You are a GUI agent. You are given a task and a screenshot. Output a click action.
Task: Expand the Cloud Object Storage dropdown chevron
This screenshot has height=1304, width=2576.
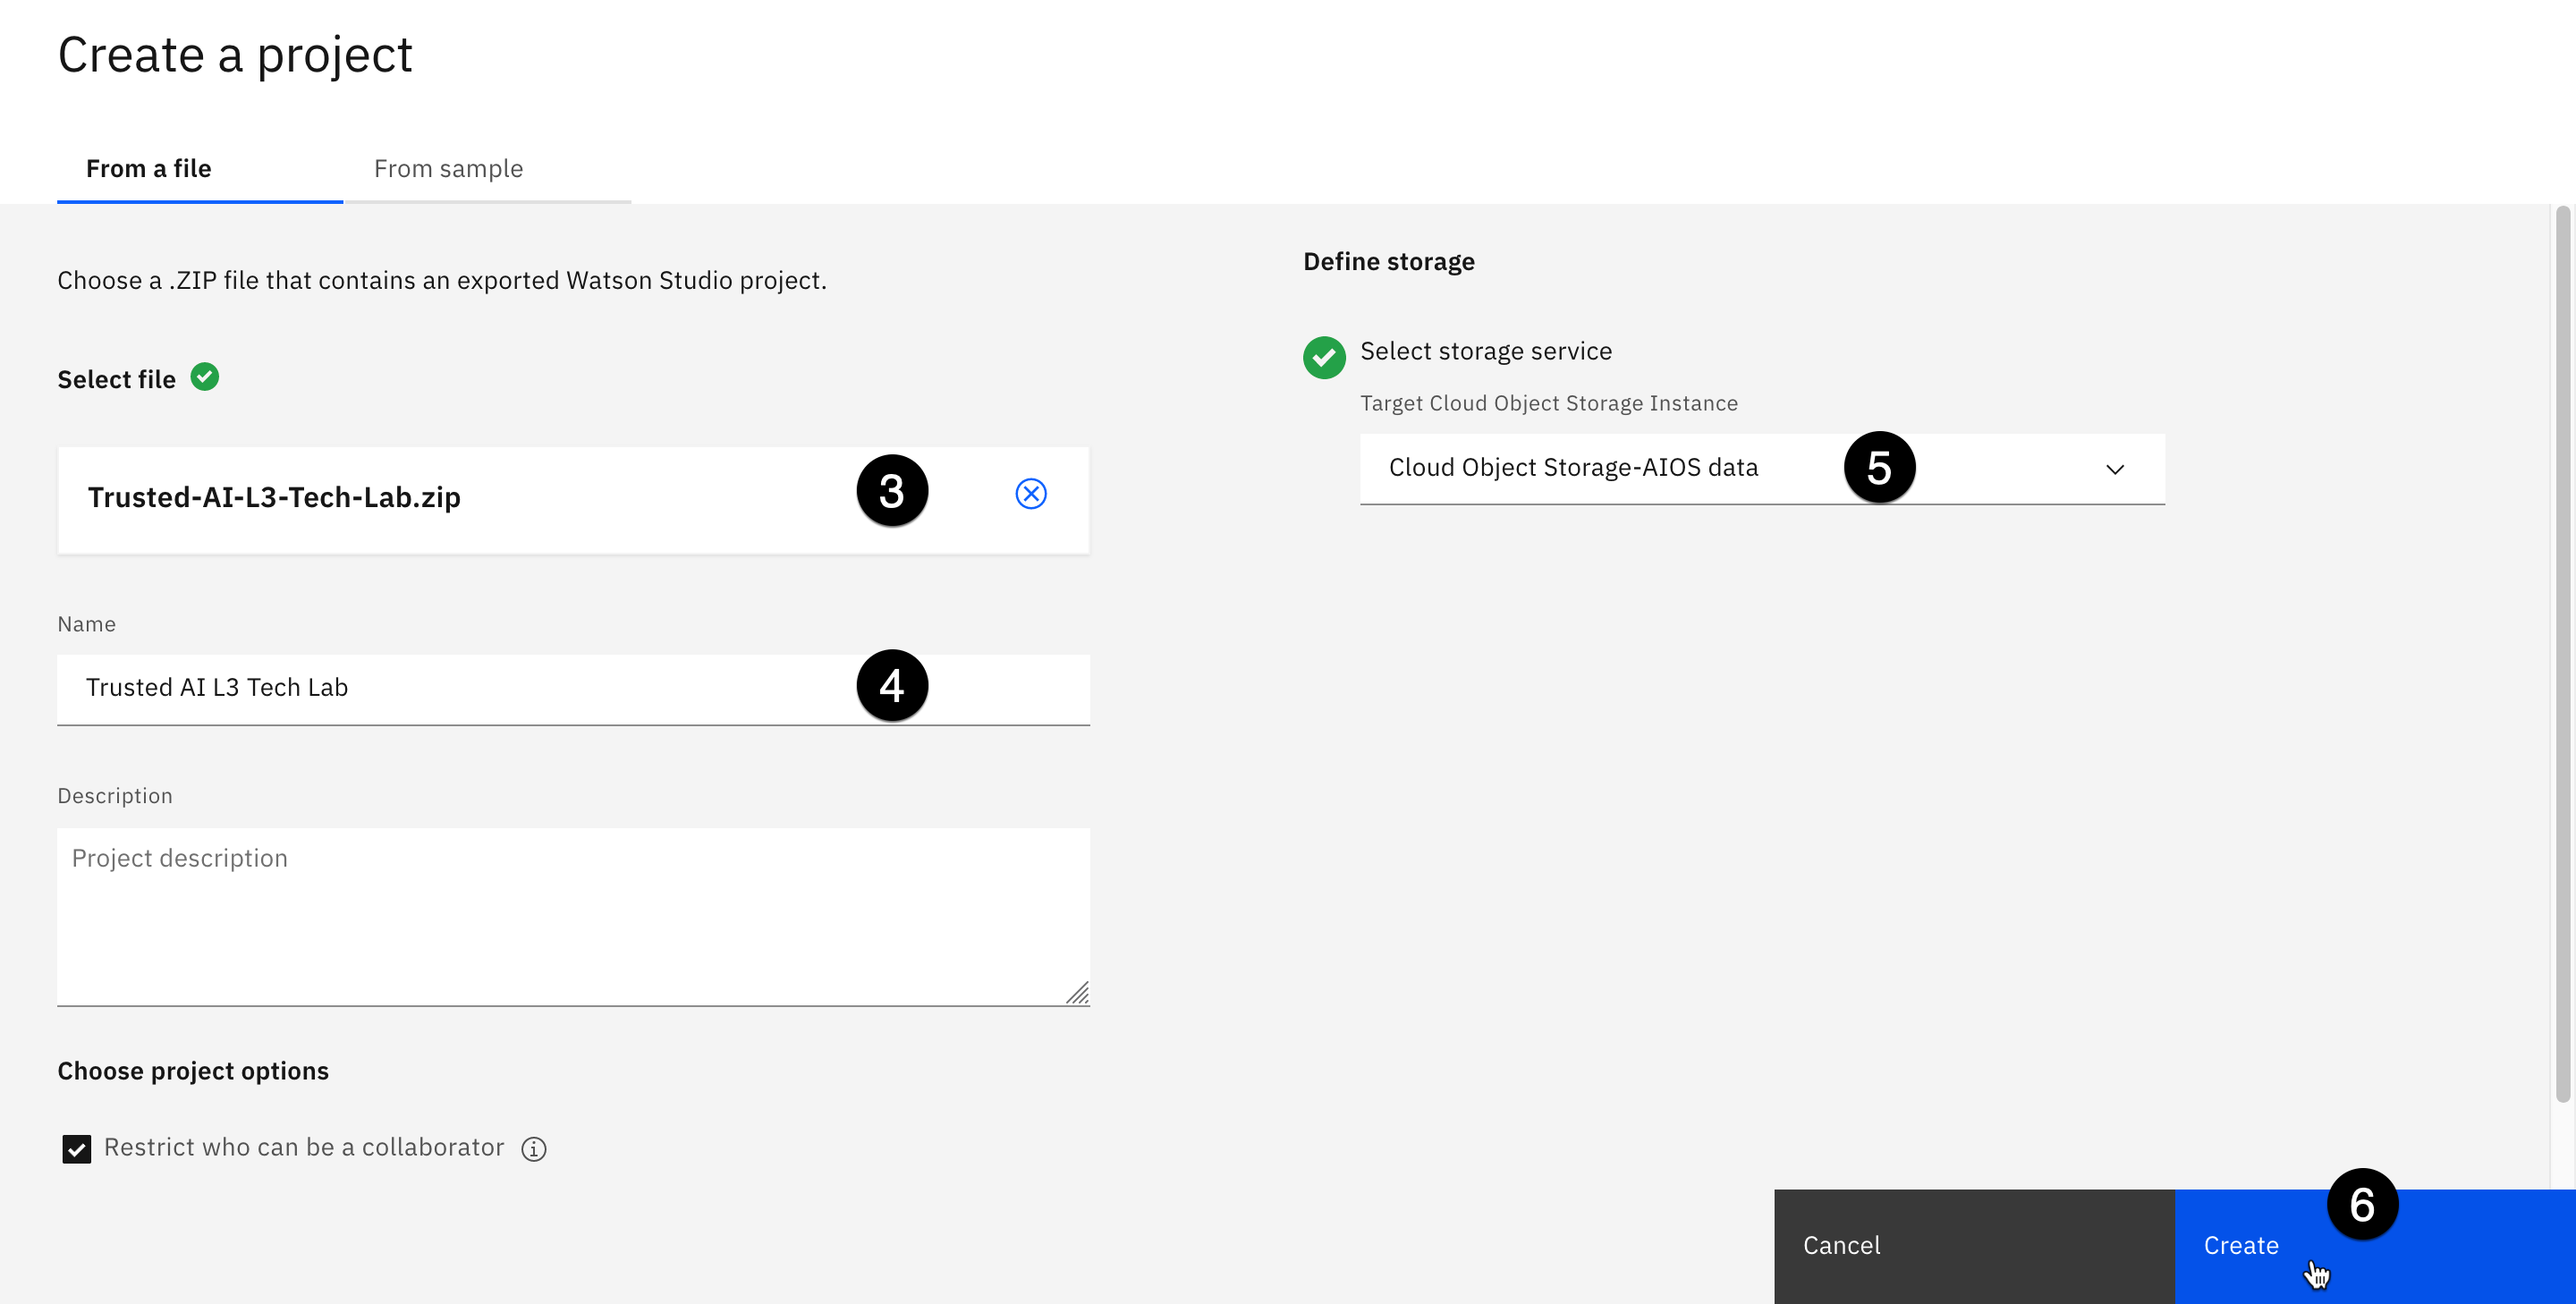[x=2114, y=469]
